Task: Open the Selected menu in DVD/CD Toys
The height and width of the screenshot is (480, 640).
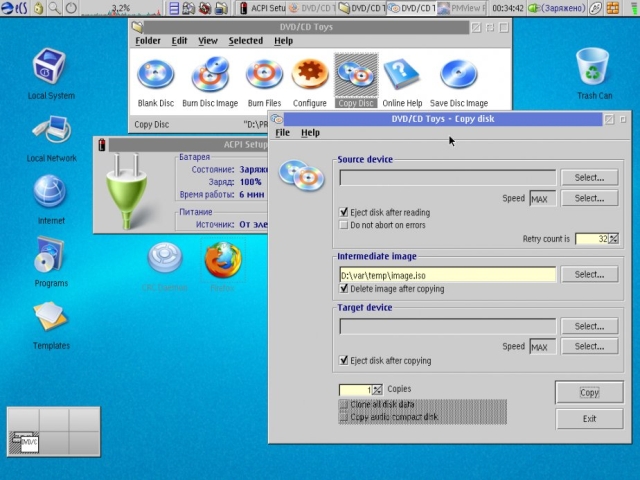Action: tap(245, 41)
